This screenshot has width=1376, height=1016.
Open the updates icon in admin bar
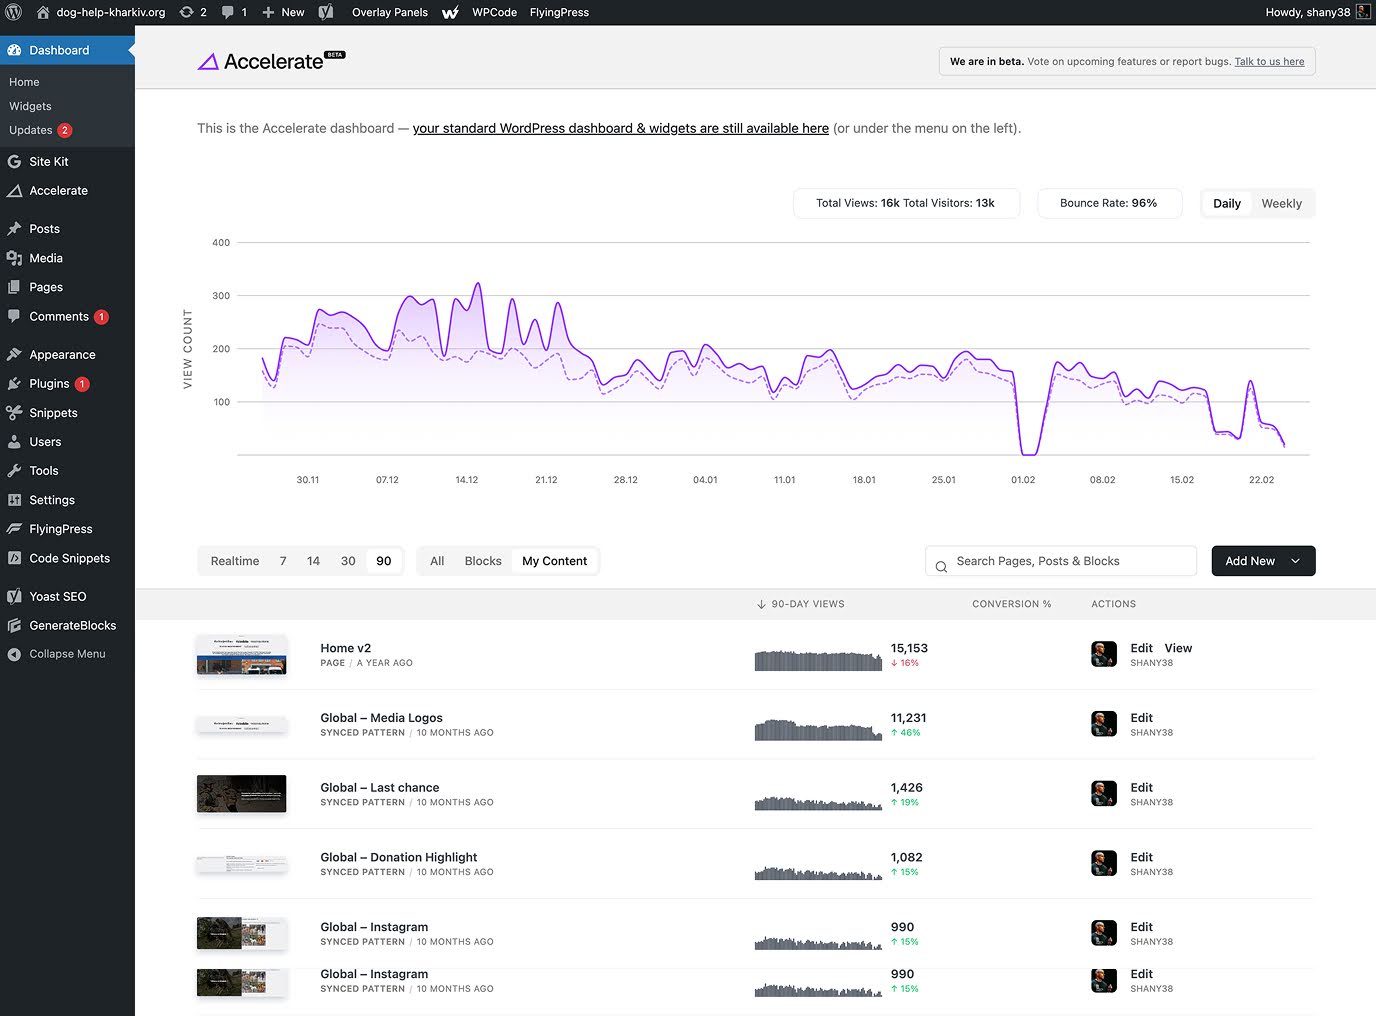[x=193, y=12]
